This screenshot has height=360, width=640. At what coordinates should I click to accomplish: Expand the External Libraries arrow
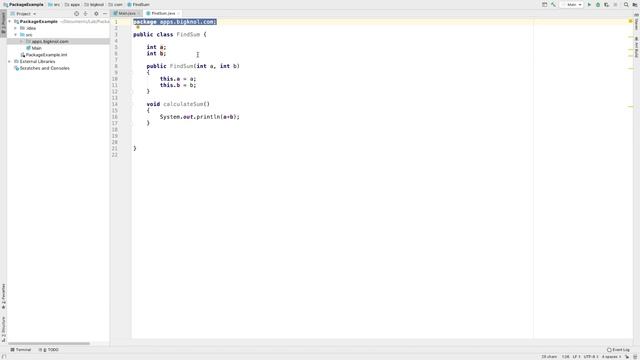pos(10,62)
